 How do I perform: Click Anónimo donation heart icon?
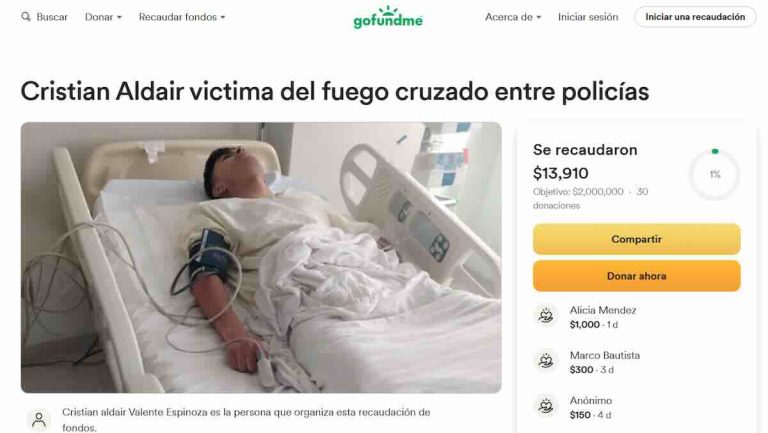click(546, 406)
